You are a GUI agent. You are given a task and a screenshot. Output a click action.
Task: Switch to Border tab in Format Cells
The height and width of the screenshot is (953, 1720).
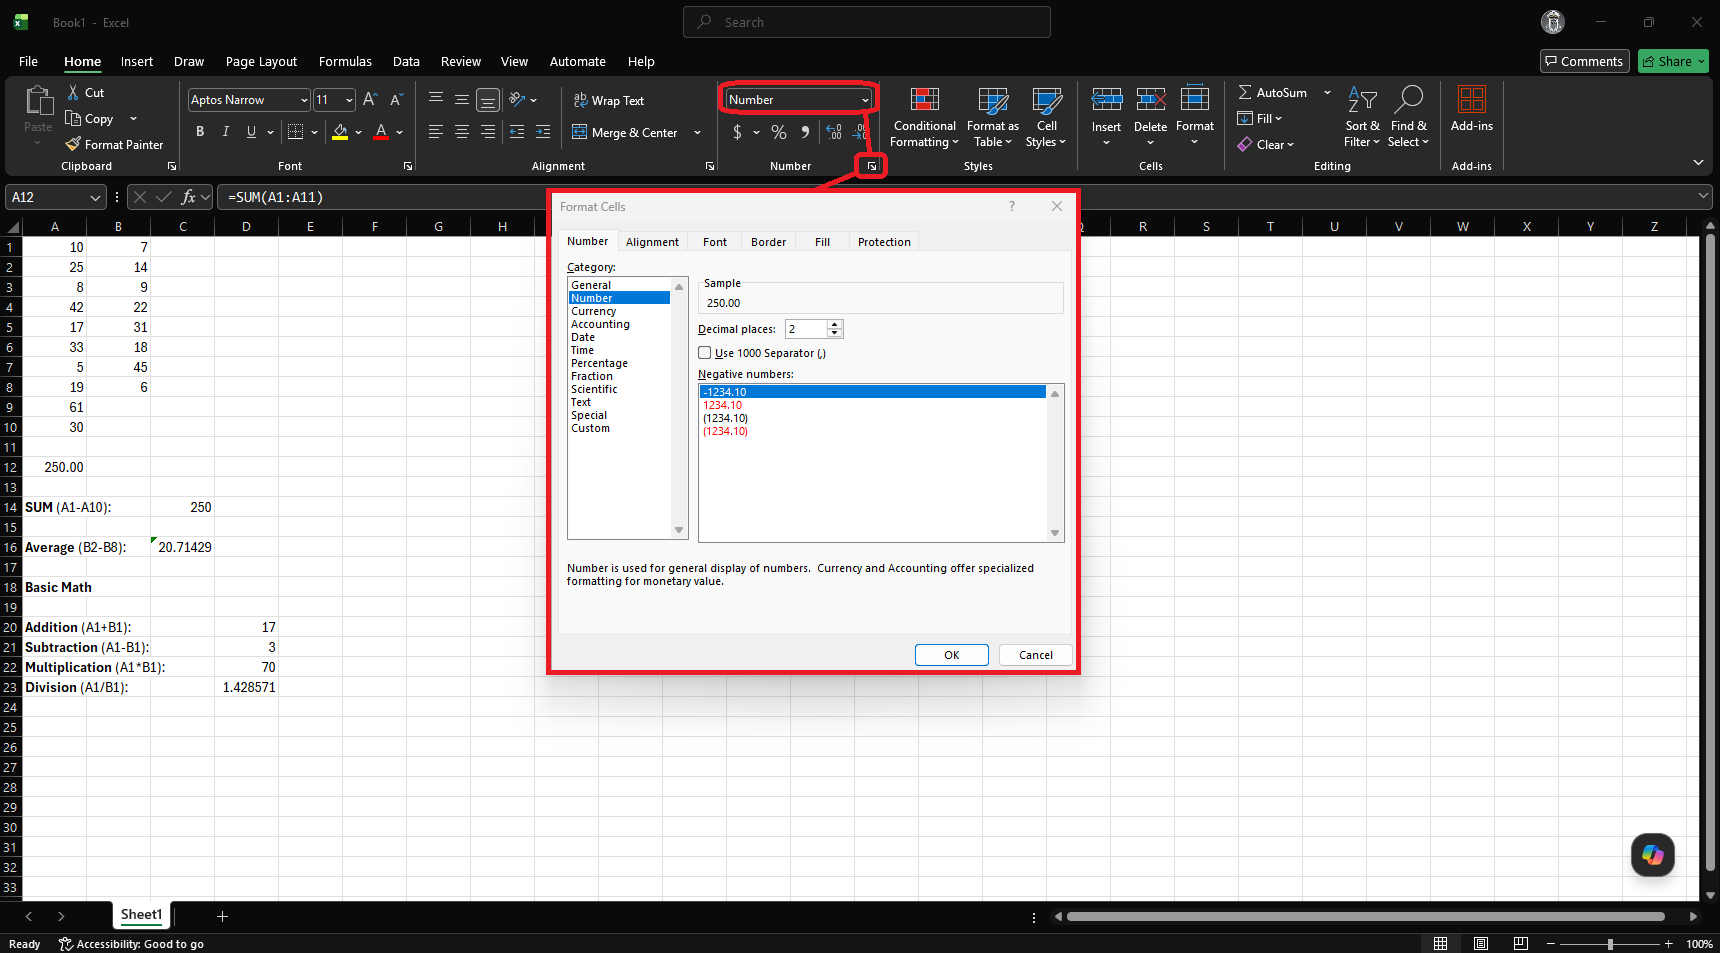pos(768,242)
